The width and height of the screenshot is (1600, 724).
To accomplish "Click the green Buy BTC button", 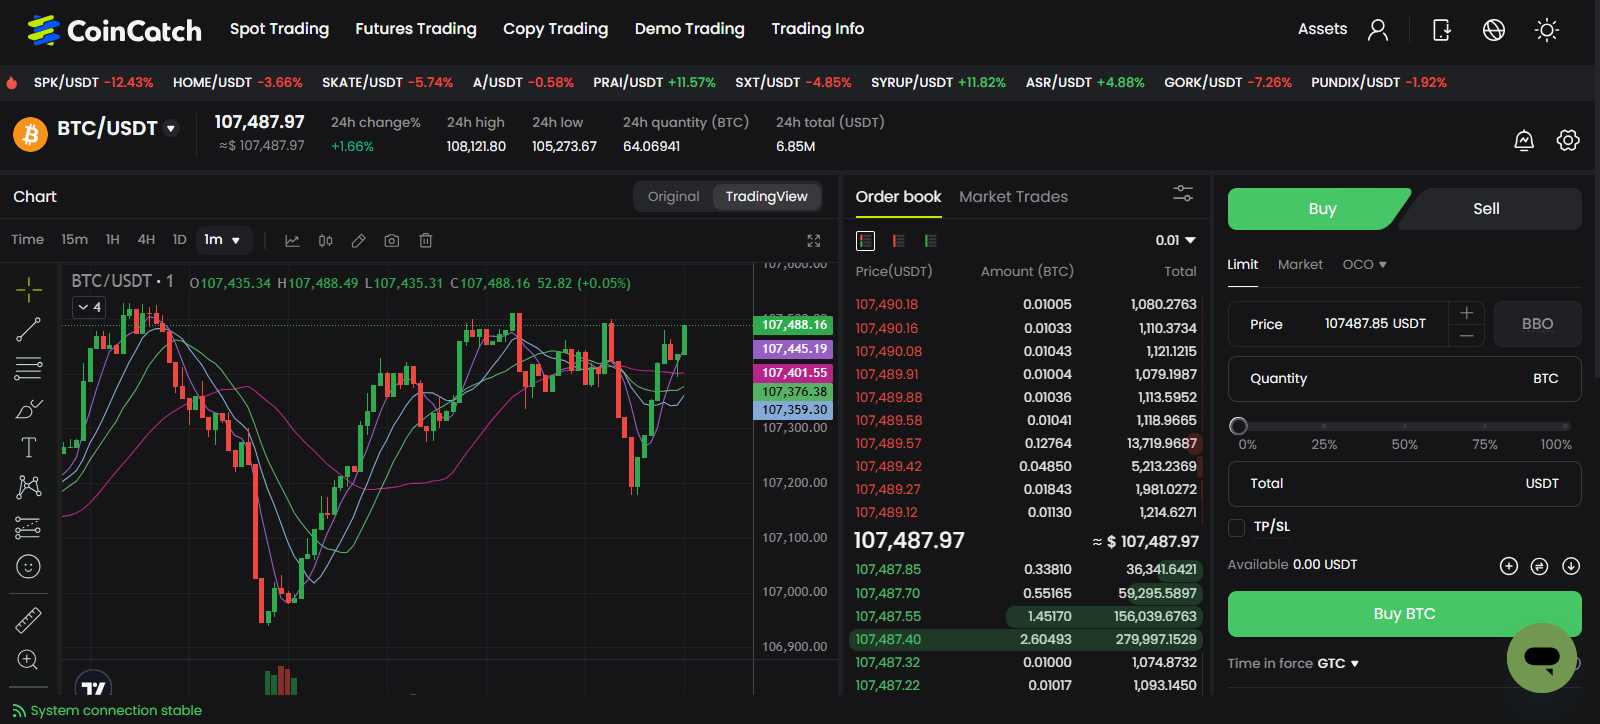I will point(1404,614).
